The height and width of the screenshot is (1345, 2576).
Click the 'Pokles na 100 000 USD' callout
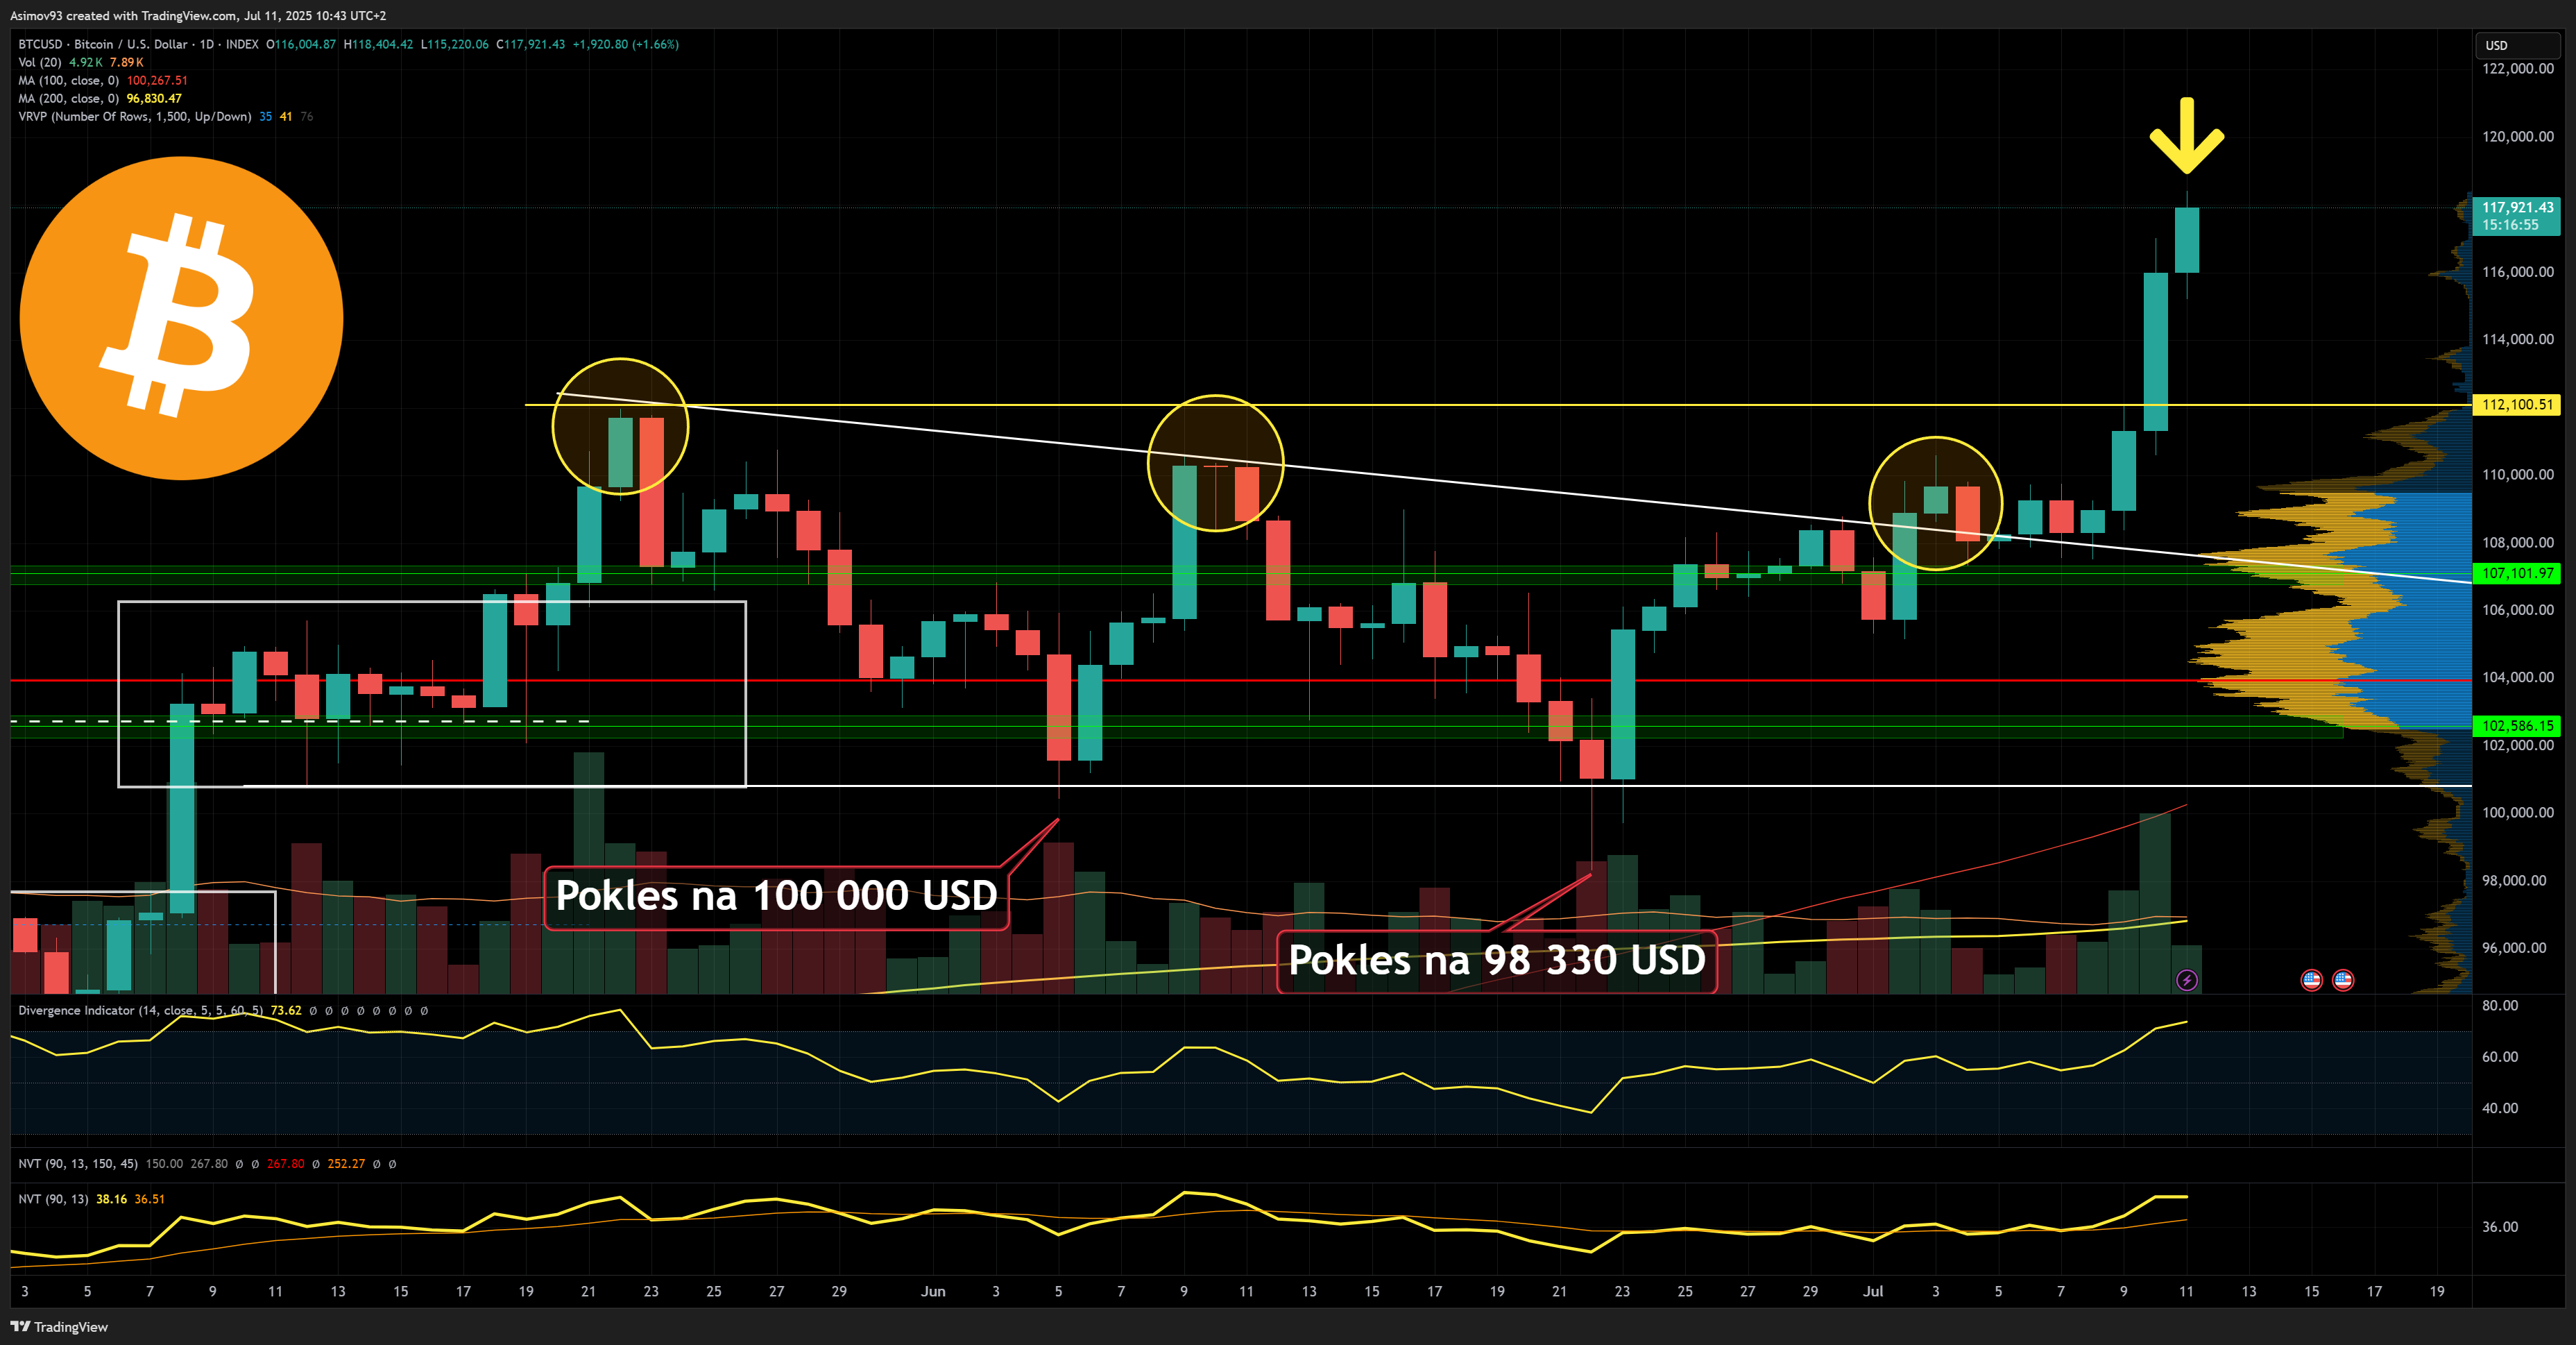point(776,896)
